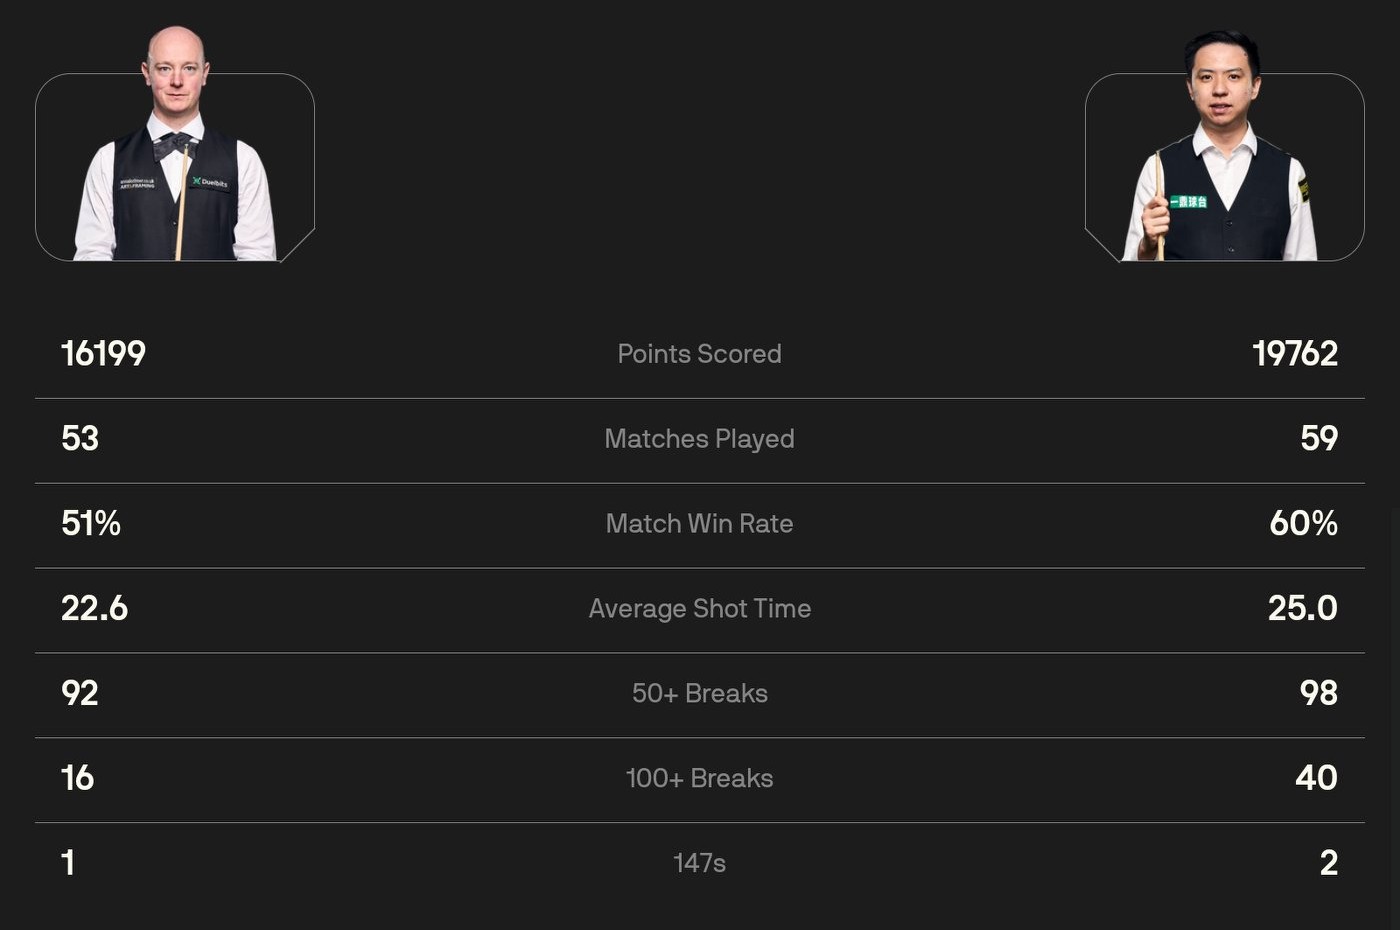Click the 40 century breaks value
This screenshot has height=930, width=1400.
(1316, 779)
